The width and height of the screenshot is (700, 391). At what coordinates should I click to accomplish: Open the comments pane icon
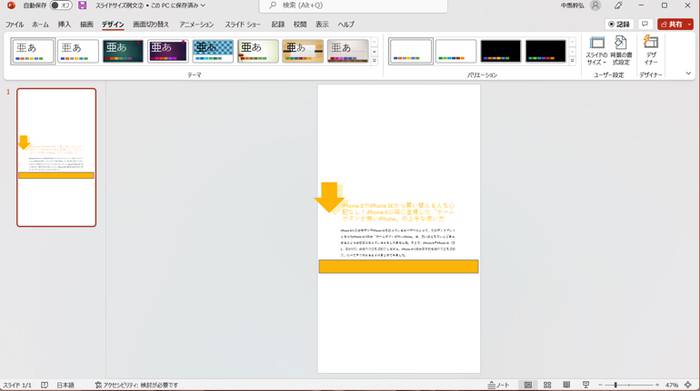[x=645, y=24]
